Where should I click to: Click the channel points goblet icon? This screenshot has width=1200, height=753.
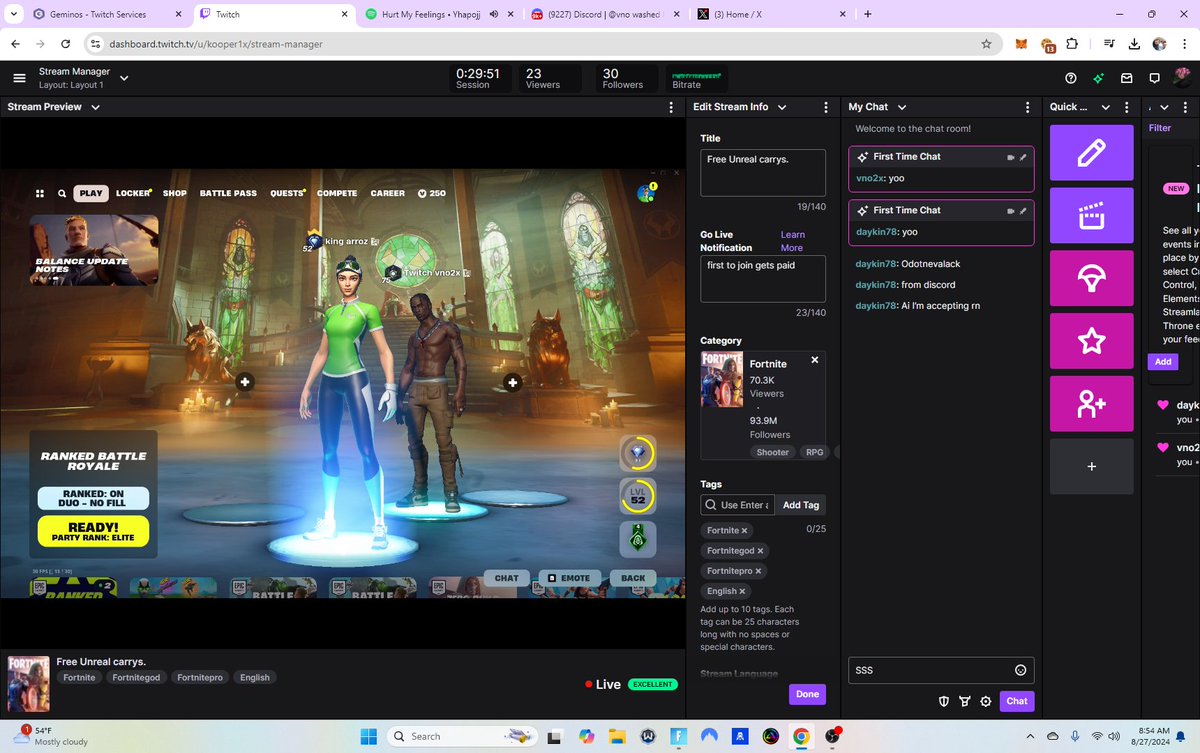point(965,701)
